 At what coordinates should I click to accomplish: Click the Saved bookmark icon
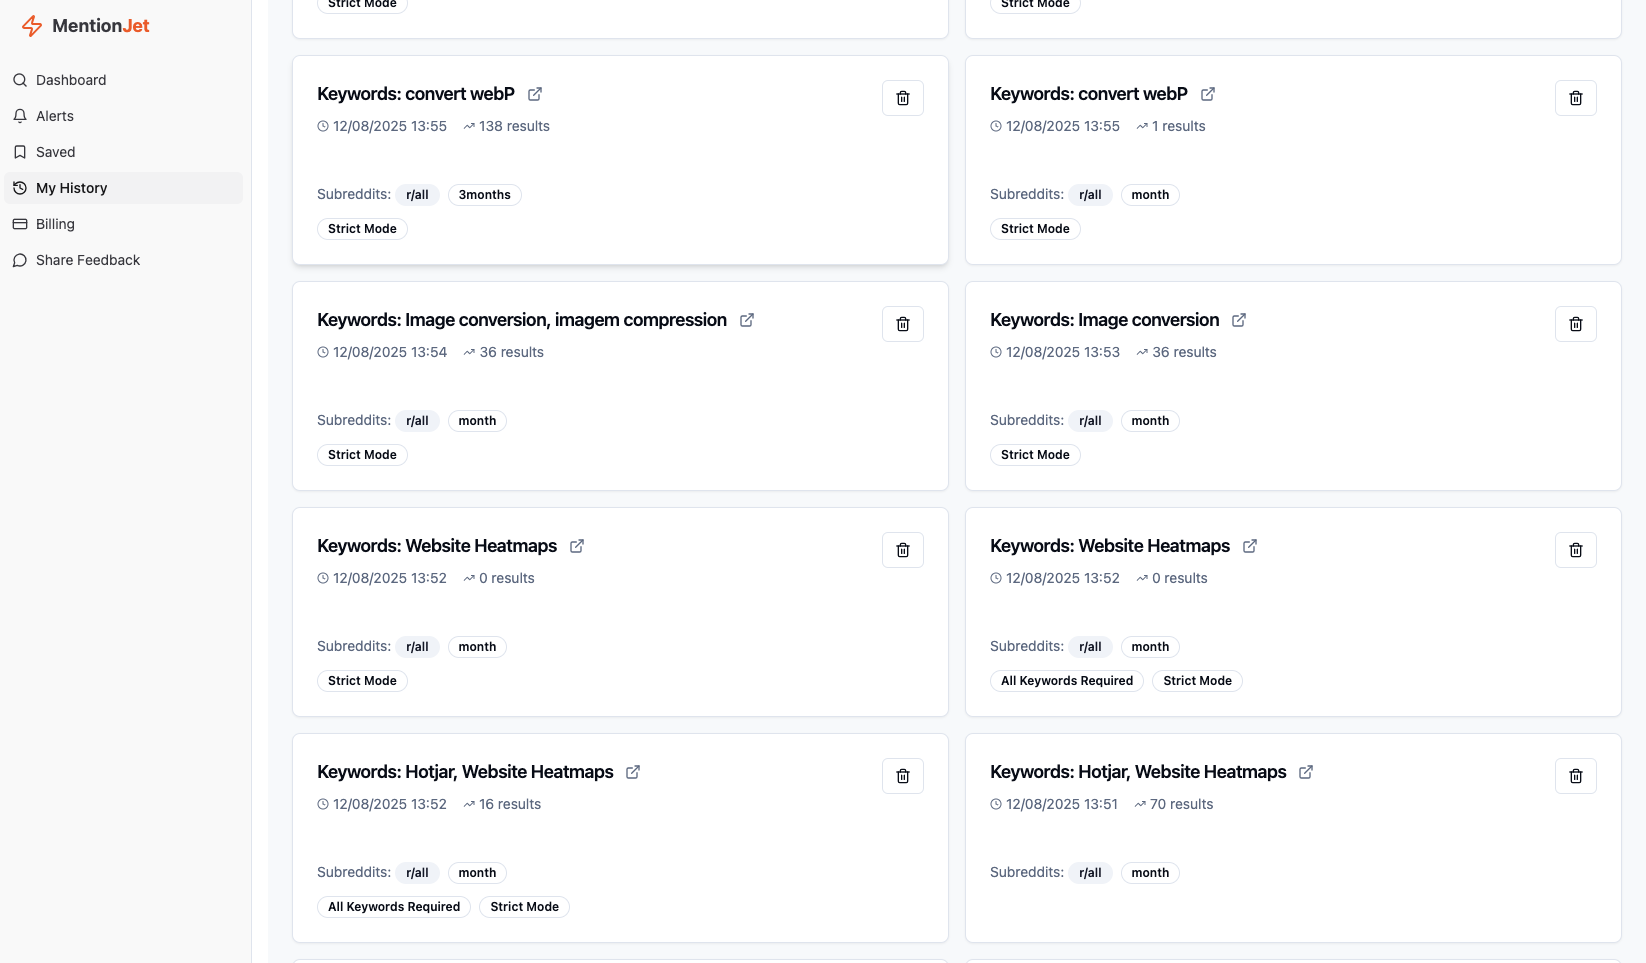click(x=20, y=152)
